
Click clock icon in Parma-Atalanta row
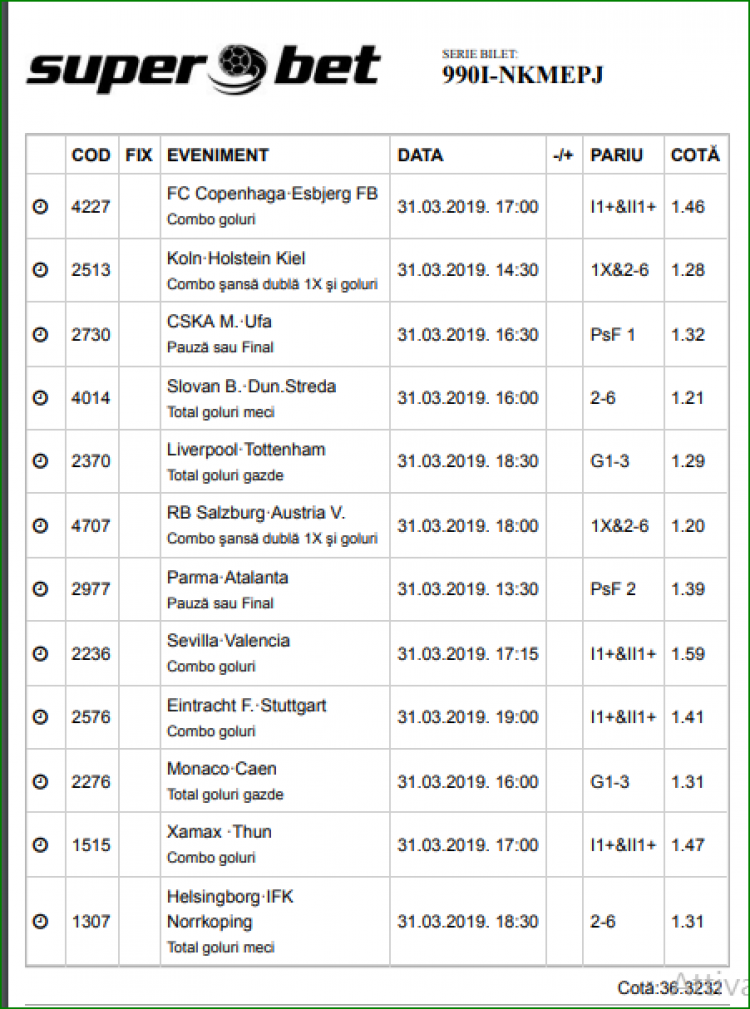click(x=40, y=589)
